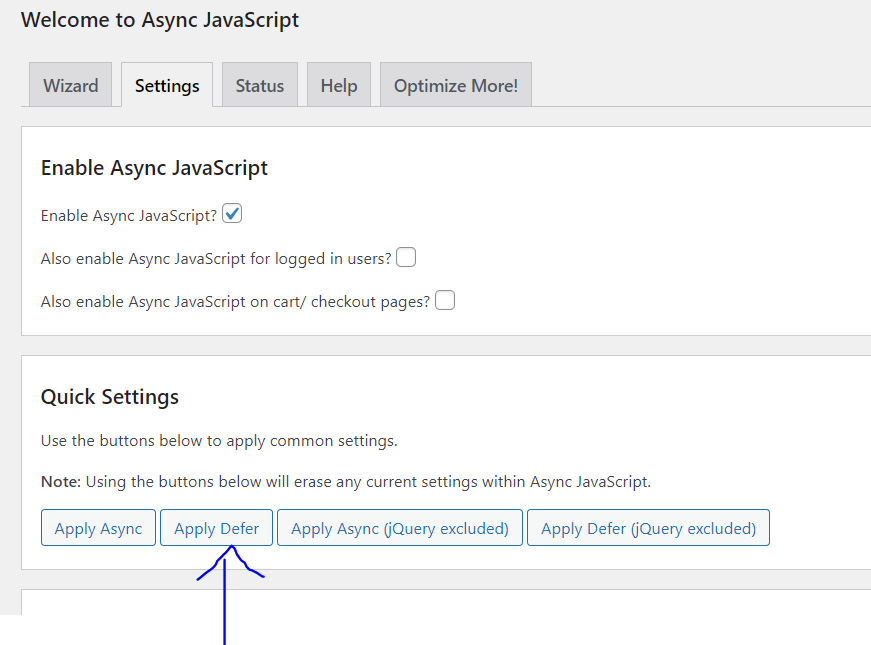
Task: Select 'Also enable Async JavaScript for logged in users?' label
Action: pos(216,259)
